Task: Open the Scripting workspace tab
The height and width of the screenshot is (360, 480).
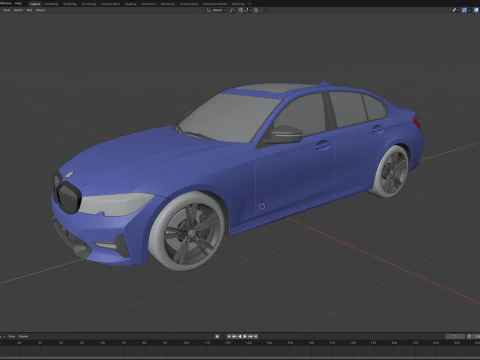Action: (238, 4)
